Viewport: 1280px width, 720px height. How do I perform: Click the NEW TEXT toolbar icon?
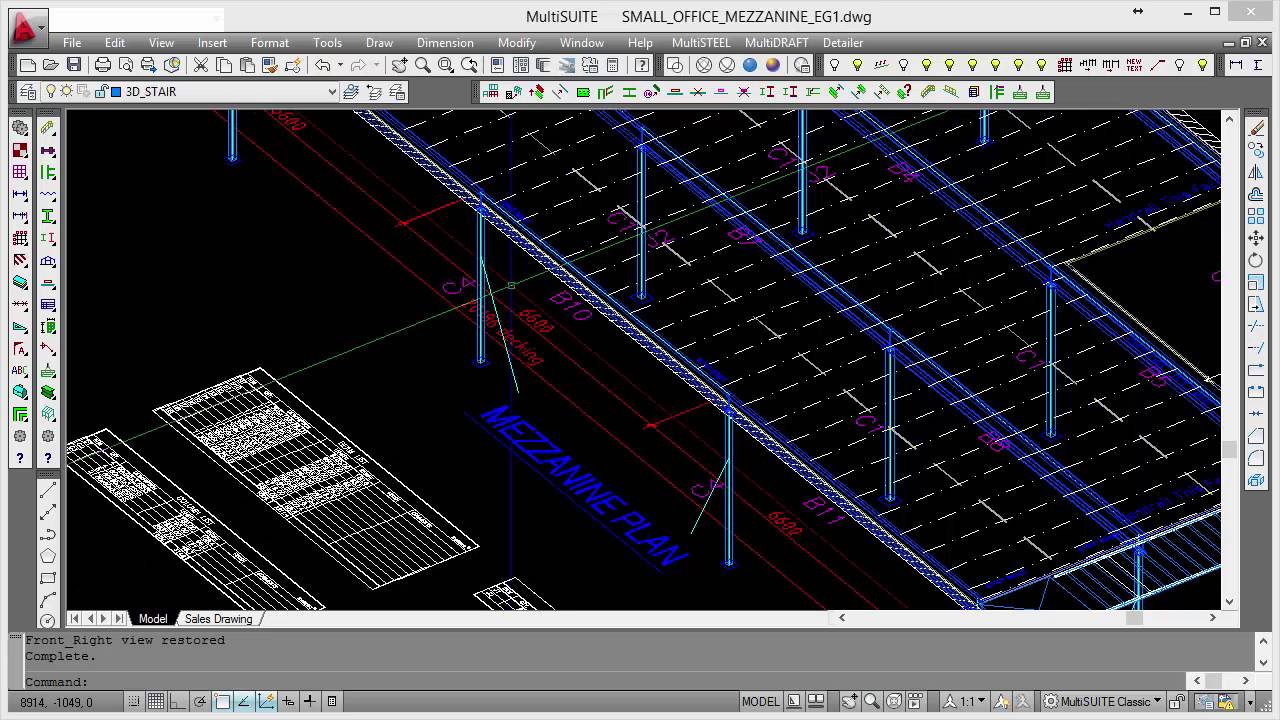(x=1134, y=65)
